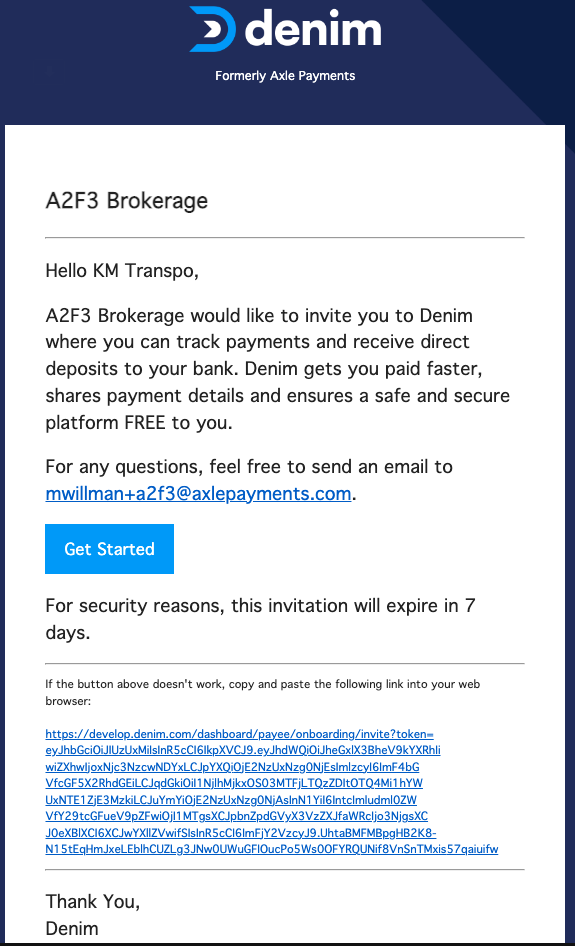Click the link line starting with VfY29tcGFueV9p
The width and height of the screenshot is (575, 946).
pyautogui.click(x=237, y=816)
